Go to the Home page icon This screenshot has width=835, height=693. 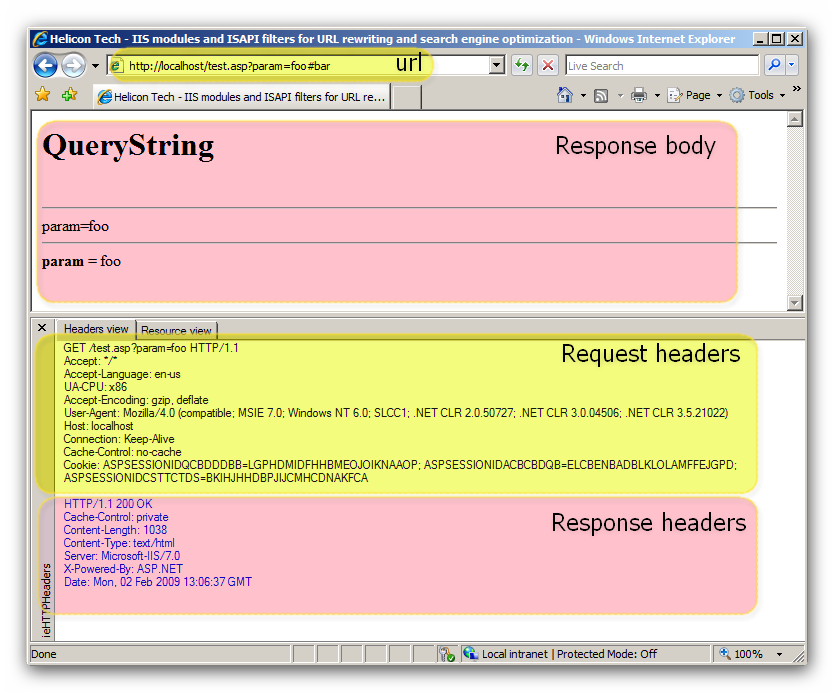click(565, 95)
